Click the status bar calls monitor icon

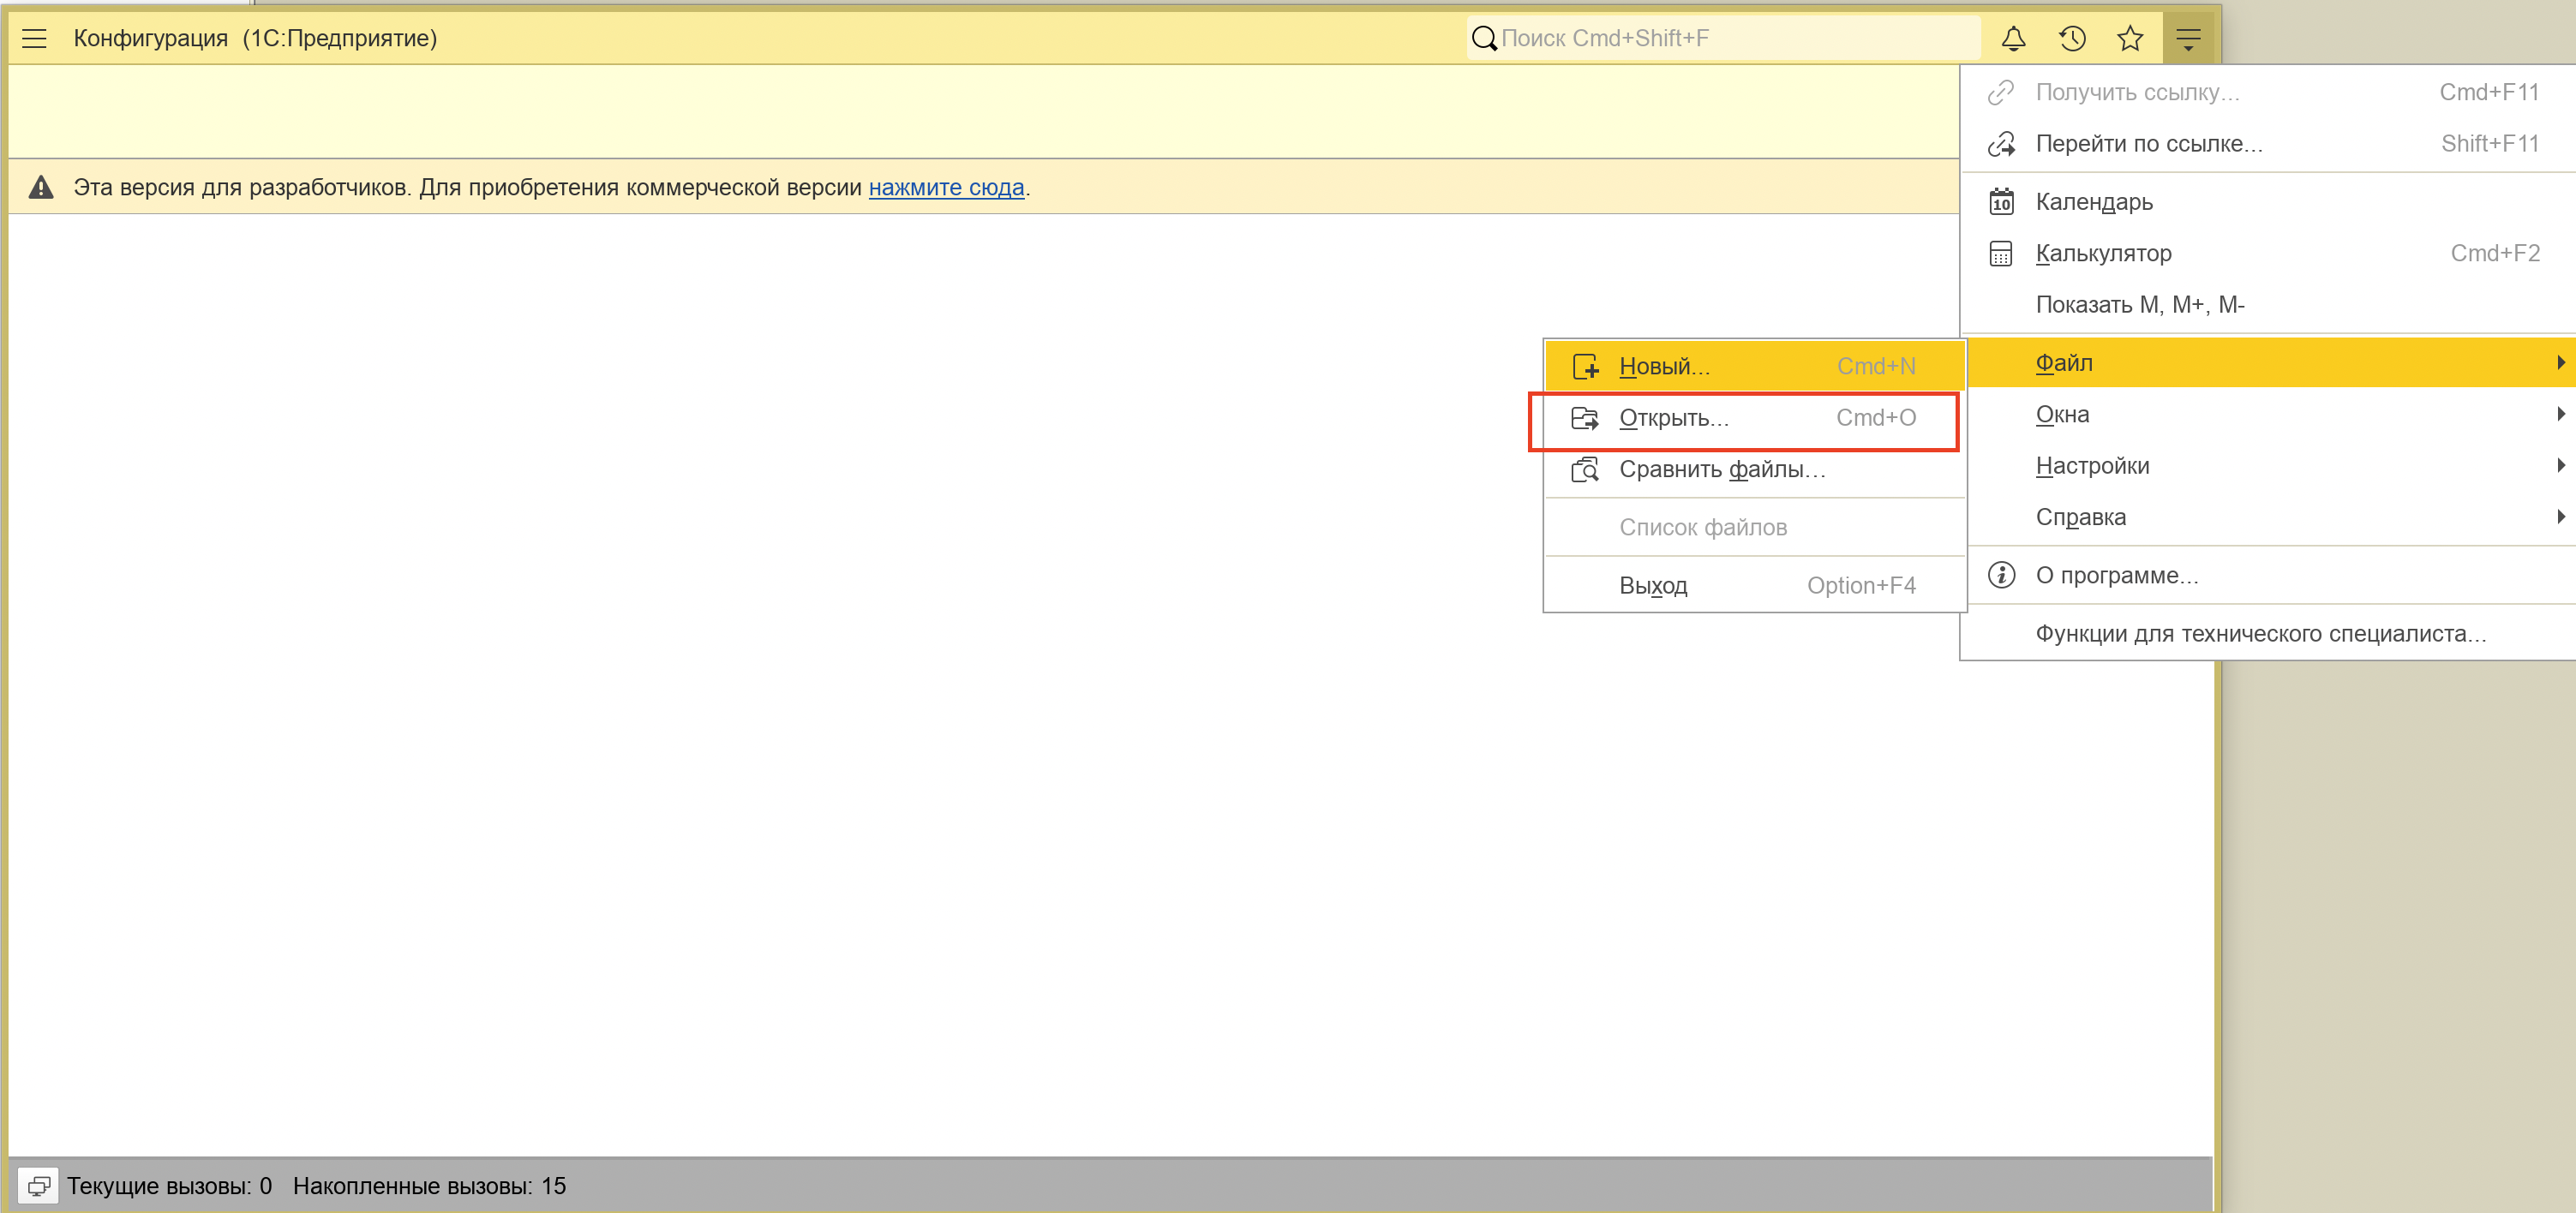[39, 1185]
